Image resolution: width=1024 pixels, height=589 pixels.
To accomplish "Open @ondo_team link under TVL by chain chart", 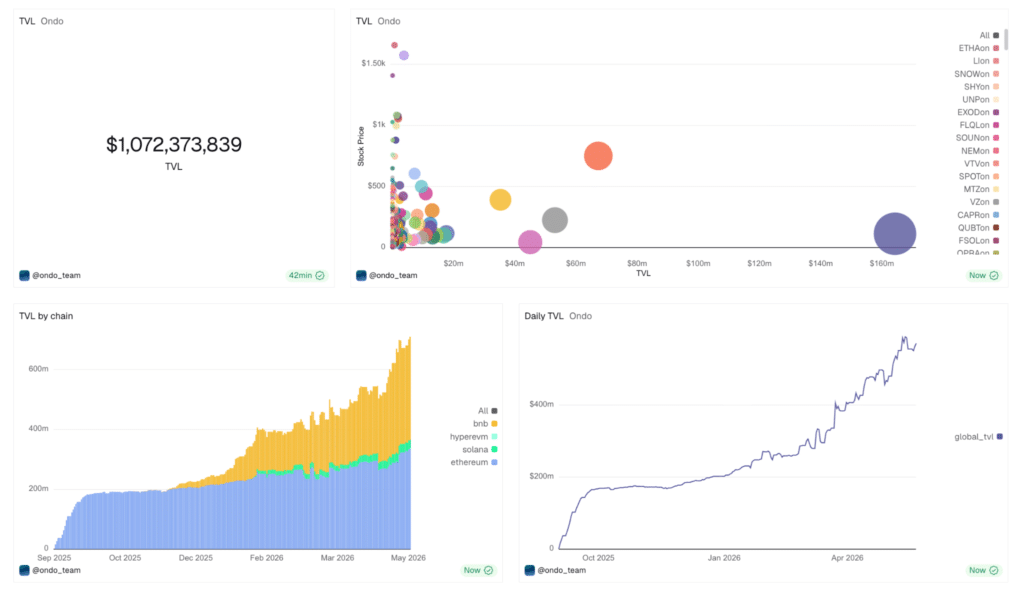I will [x=57, y=570].
